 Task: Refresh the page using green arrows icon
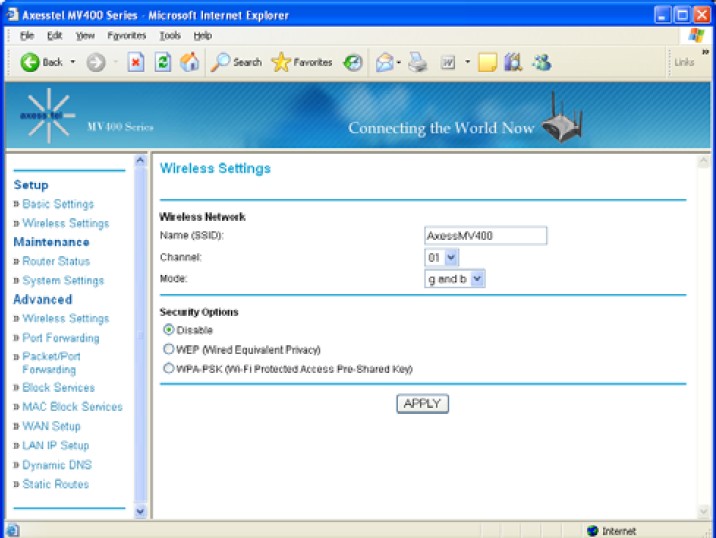(163, 62)
